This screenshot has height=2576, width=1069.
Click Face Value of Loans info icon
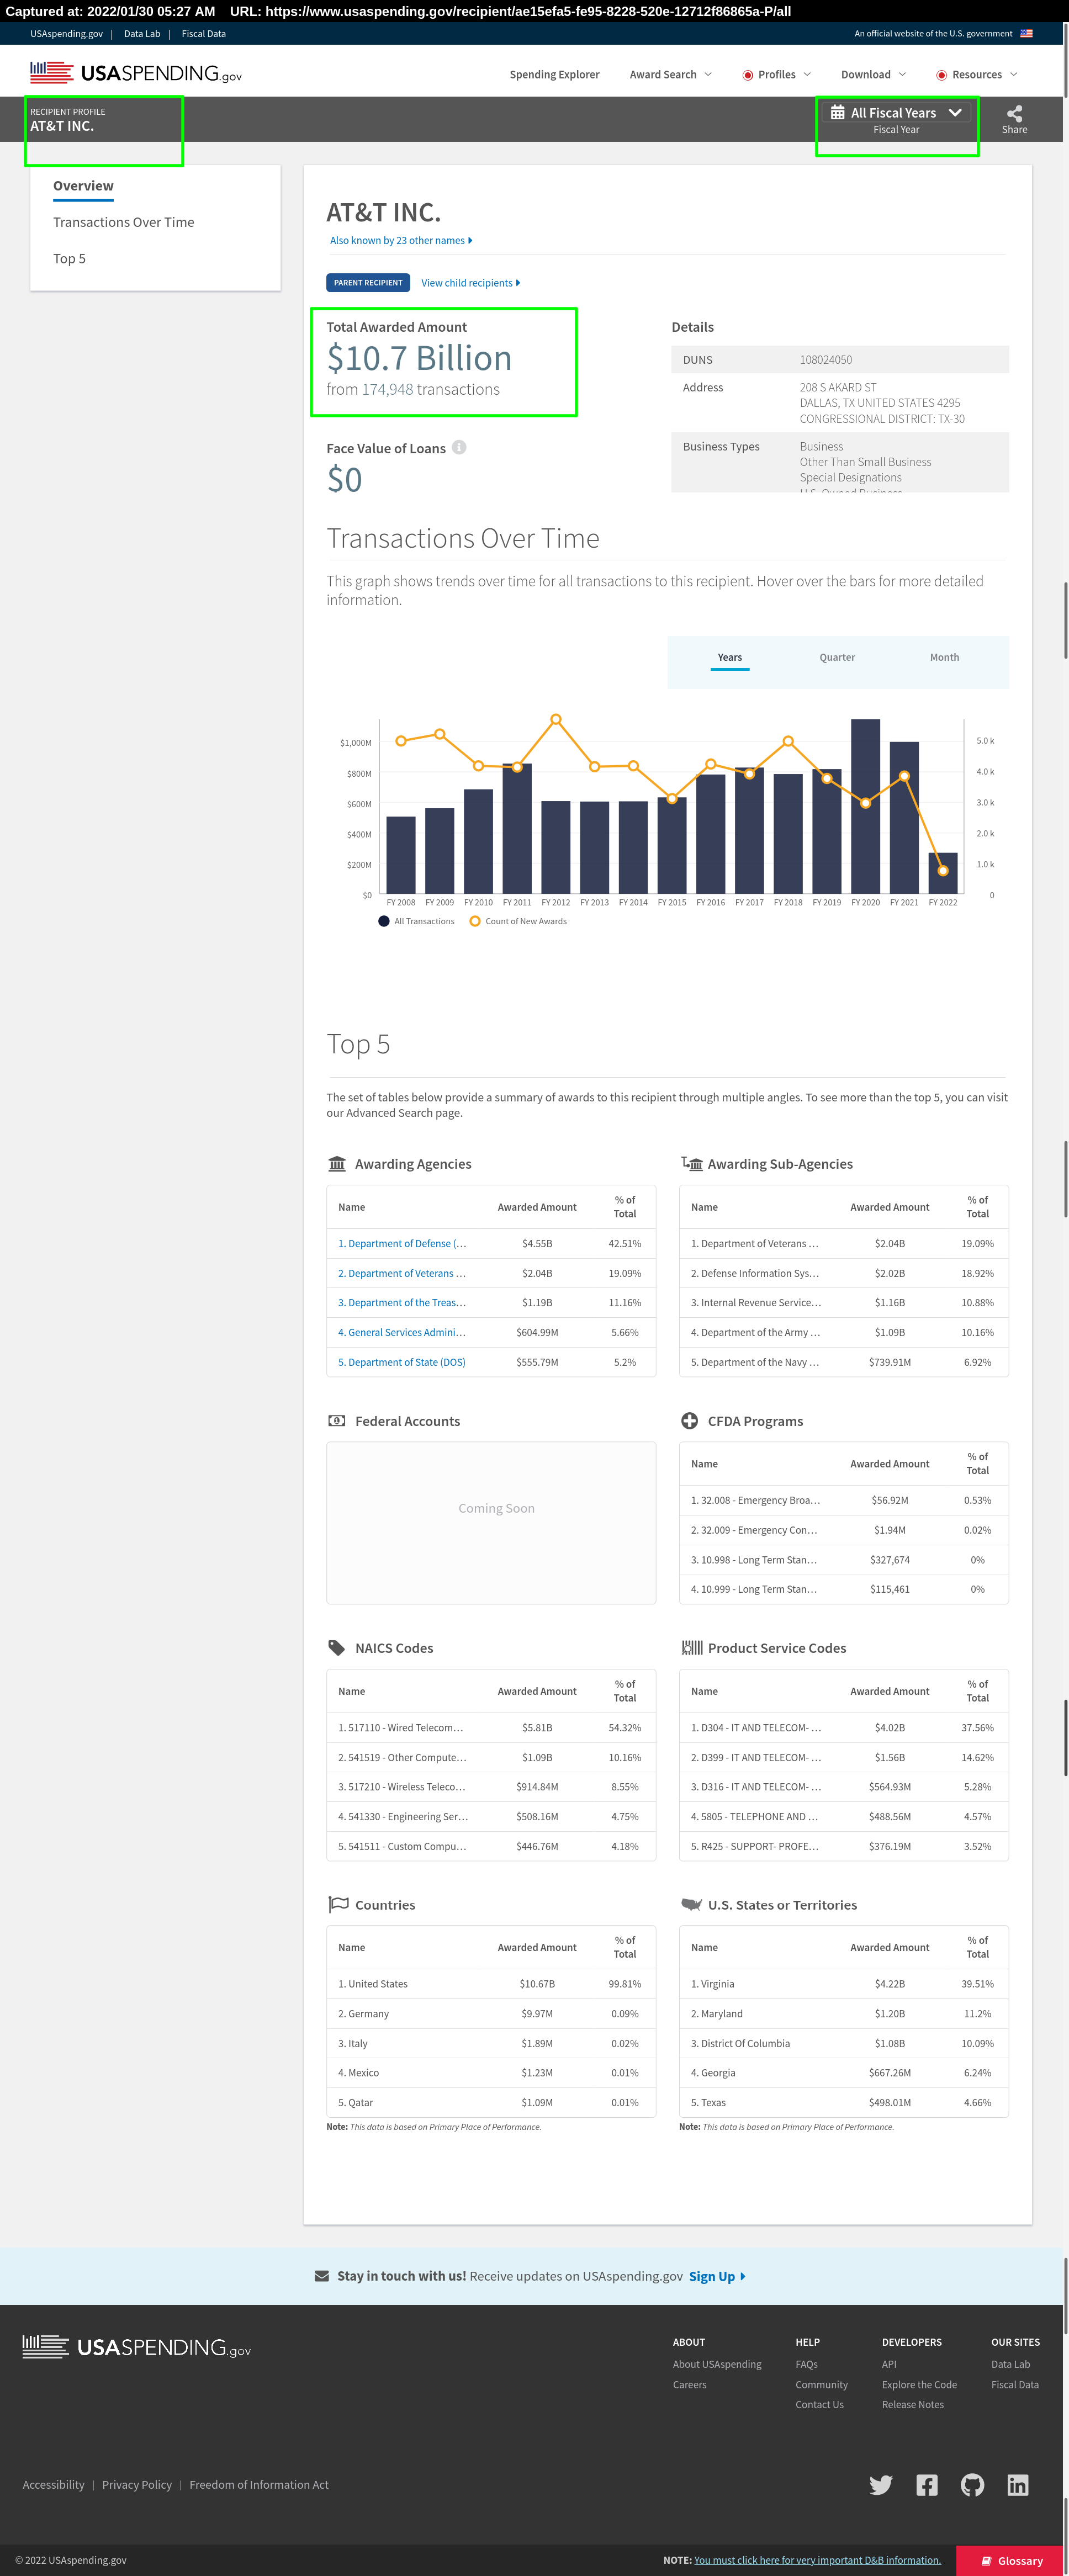tap(459, 447)
